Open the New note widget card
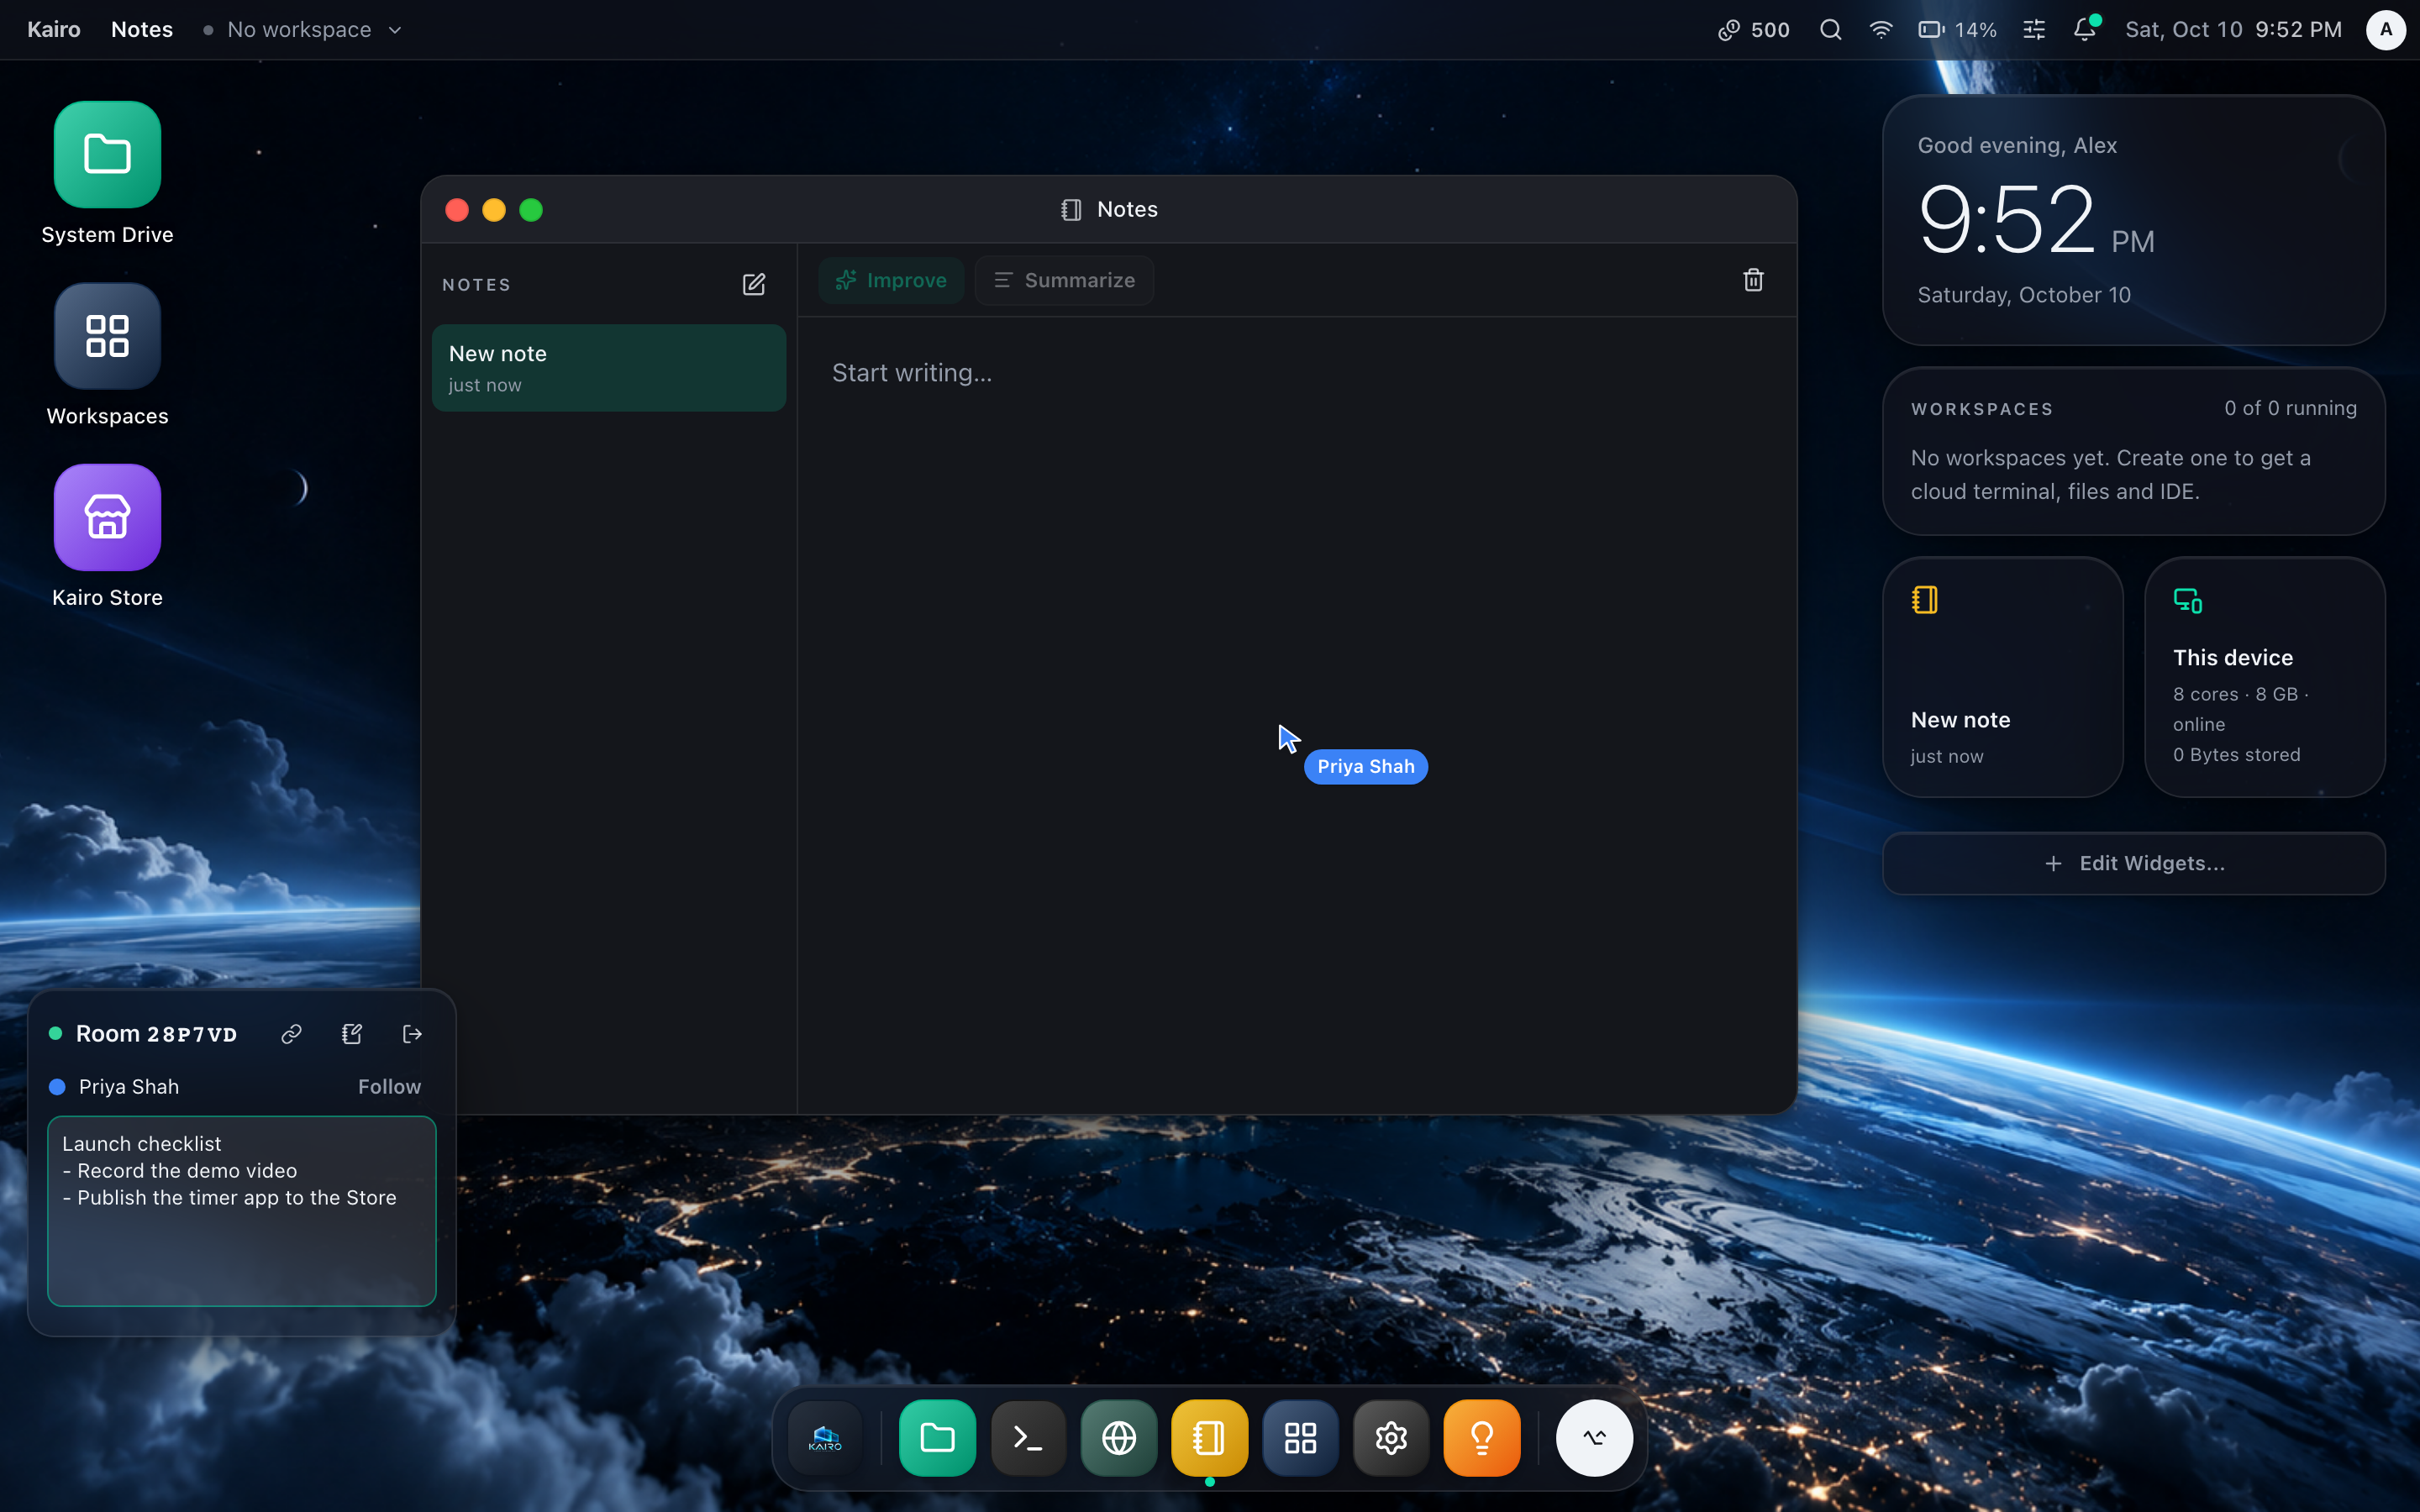The height and width of the screenshot is (1512, 2420). coord(2003,677)
